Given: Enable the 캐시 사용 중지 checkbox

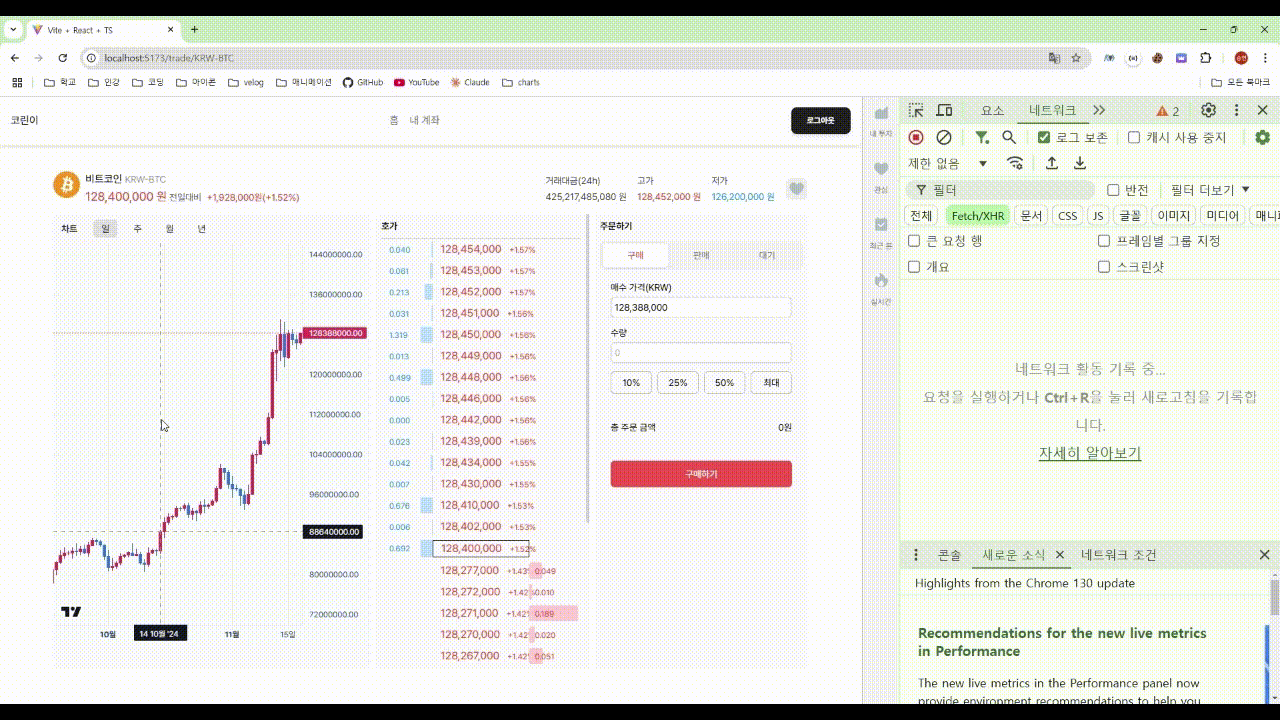Looking at the screenshot, I should click(1134, 137).
